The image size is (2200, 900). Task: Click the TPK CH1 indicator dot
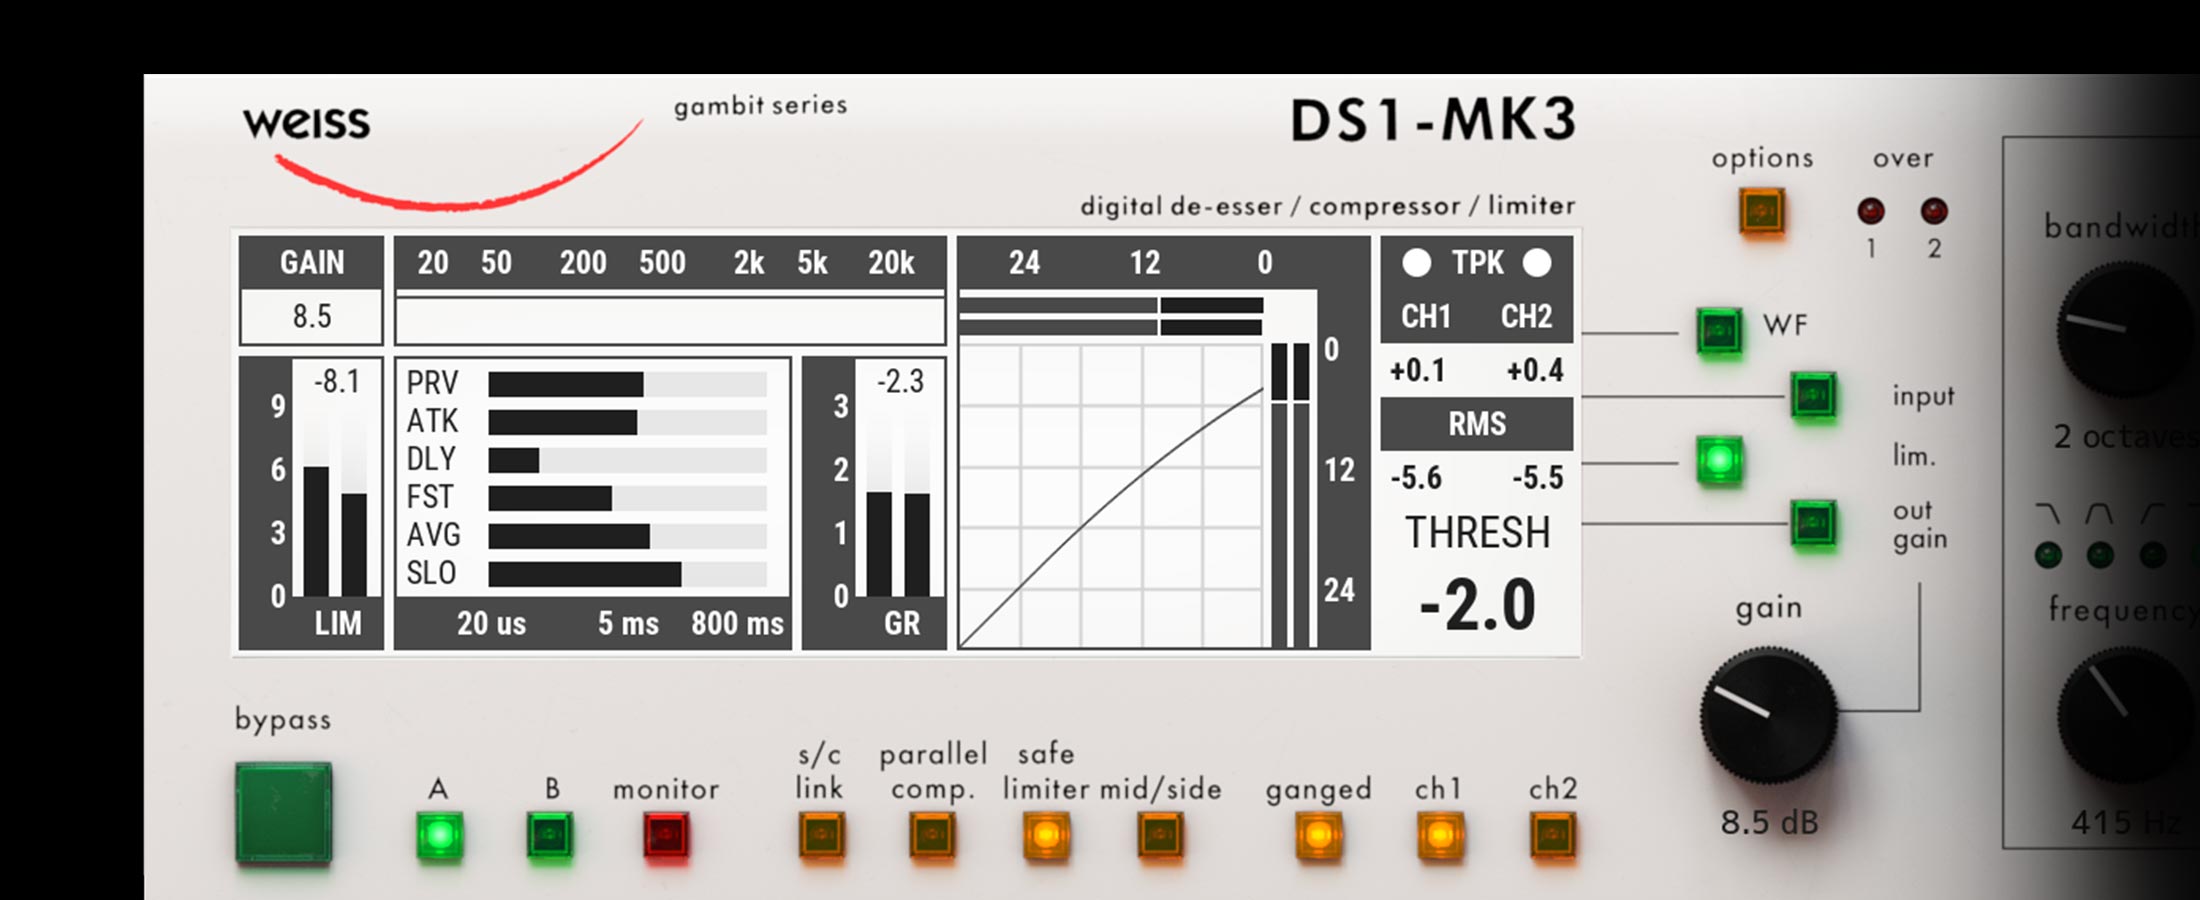(1416, 263)
